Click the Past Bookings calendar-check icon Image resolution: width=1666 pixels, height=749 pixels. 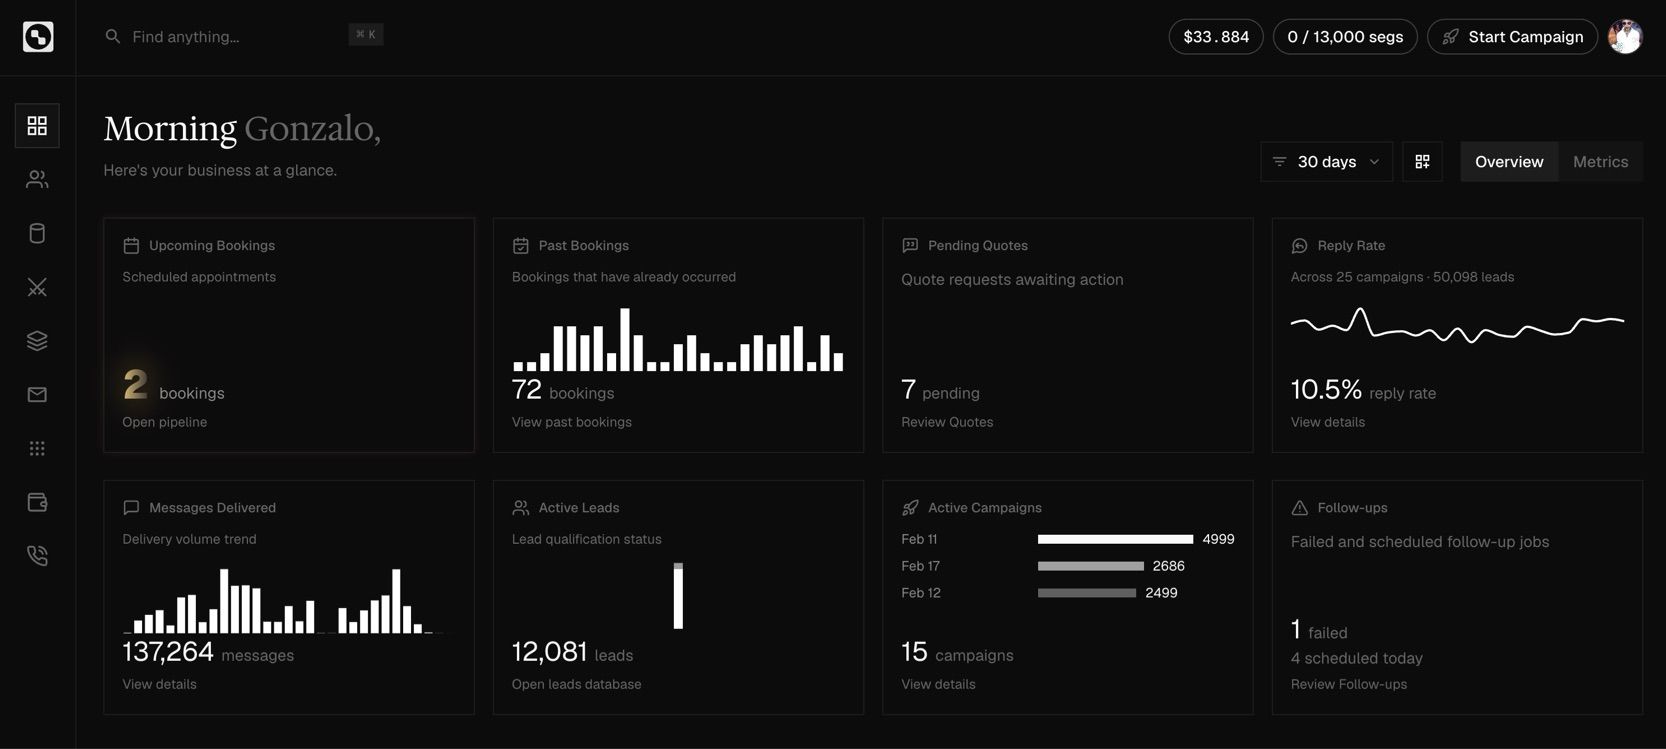(521, 246)
